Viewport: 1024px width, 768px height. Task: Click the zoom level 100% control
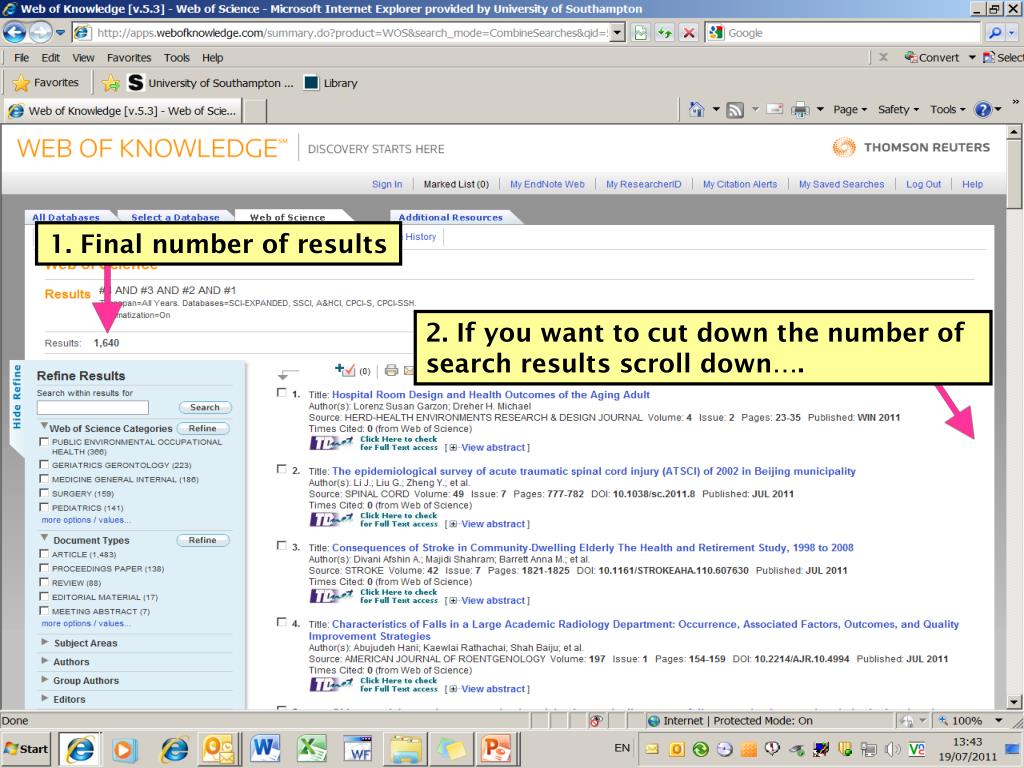coord(970,720)
